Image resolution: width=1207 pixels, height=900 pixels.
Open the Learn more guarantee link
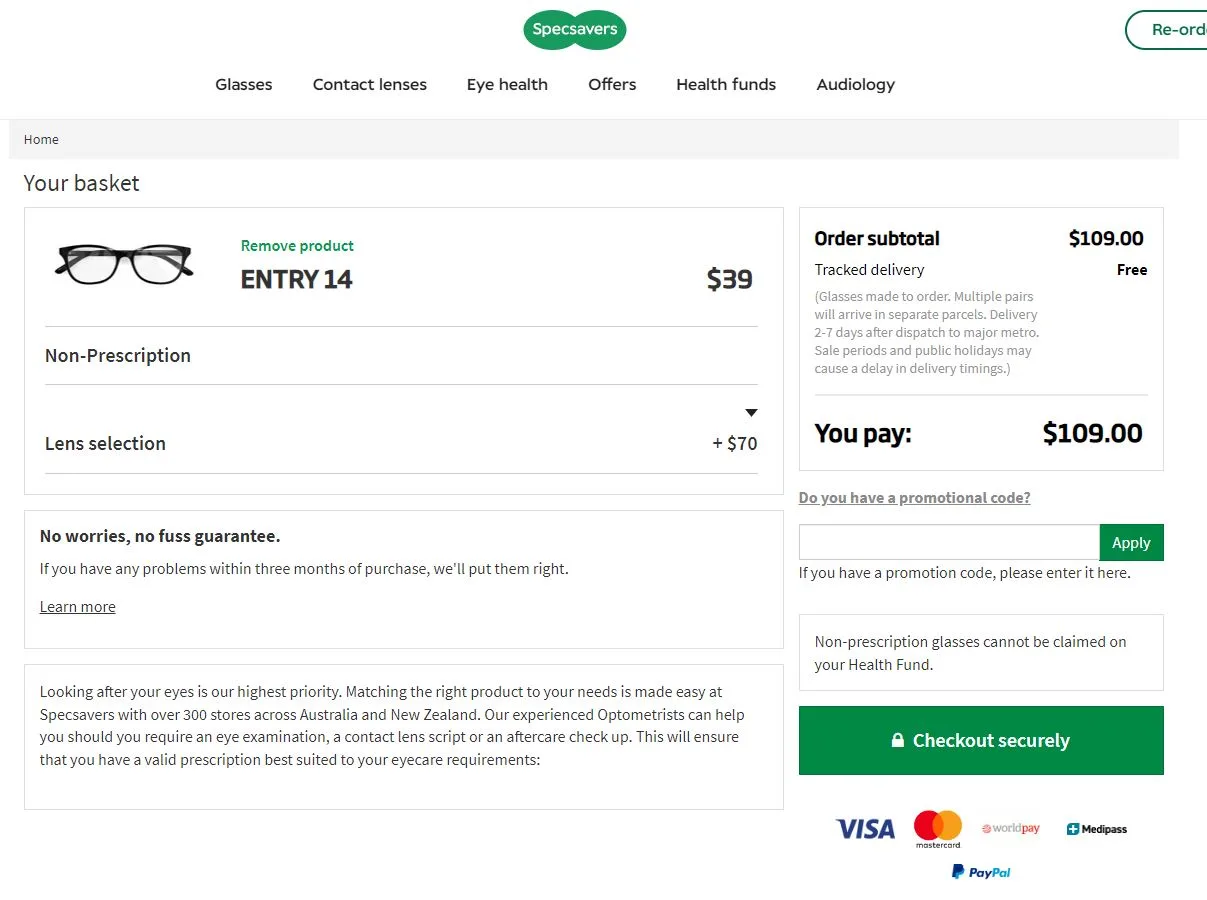tap(77, 607)
